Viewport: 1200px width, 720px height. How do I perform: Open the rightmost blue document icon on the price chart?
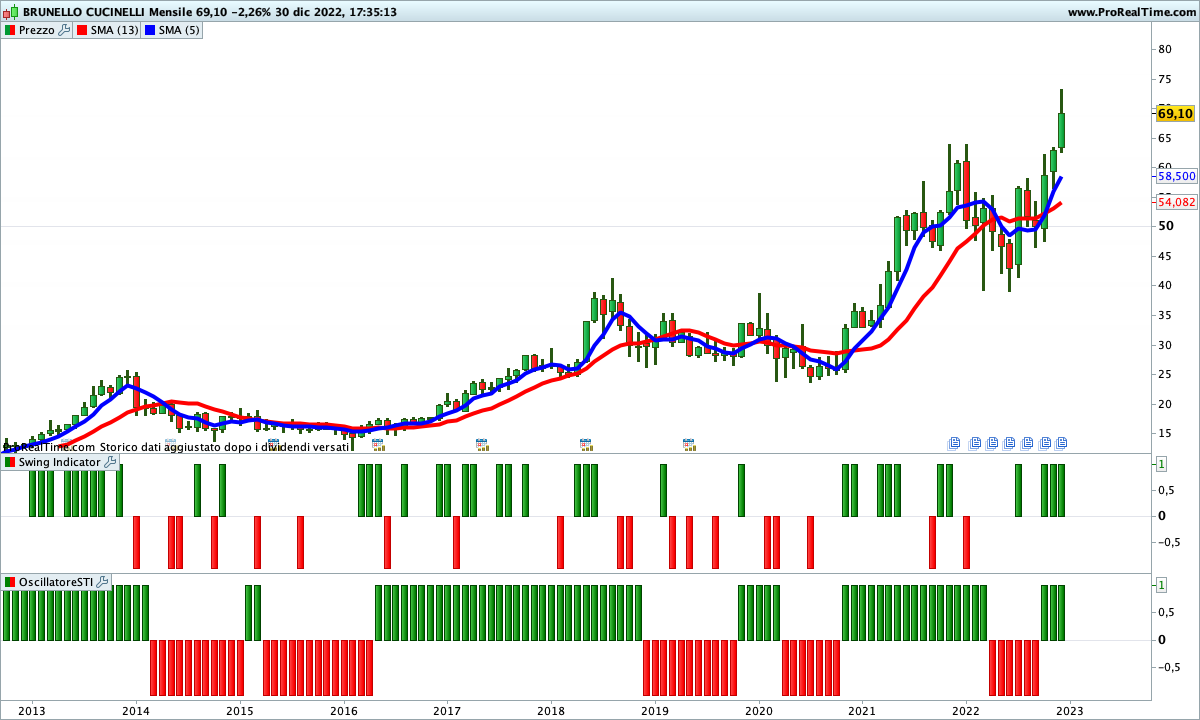1062,442
